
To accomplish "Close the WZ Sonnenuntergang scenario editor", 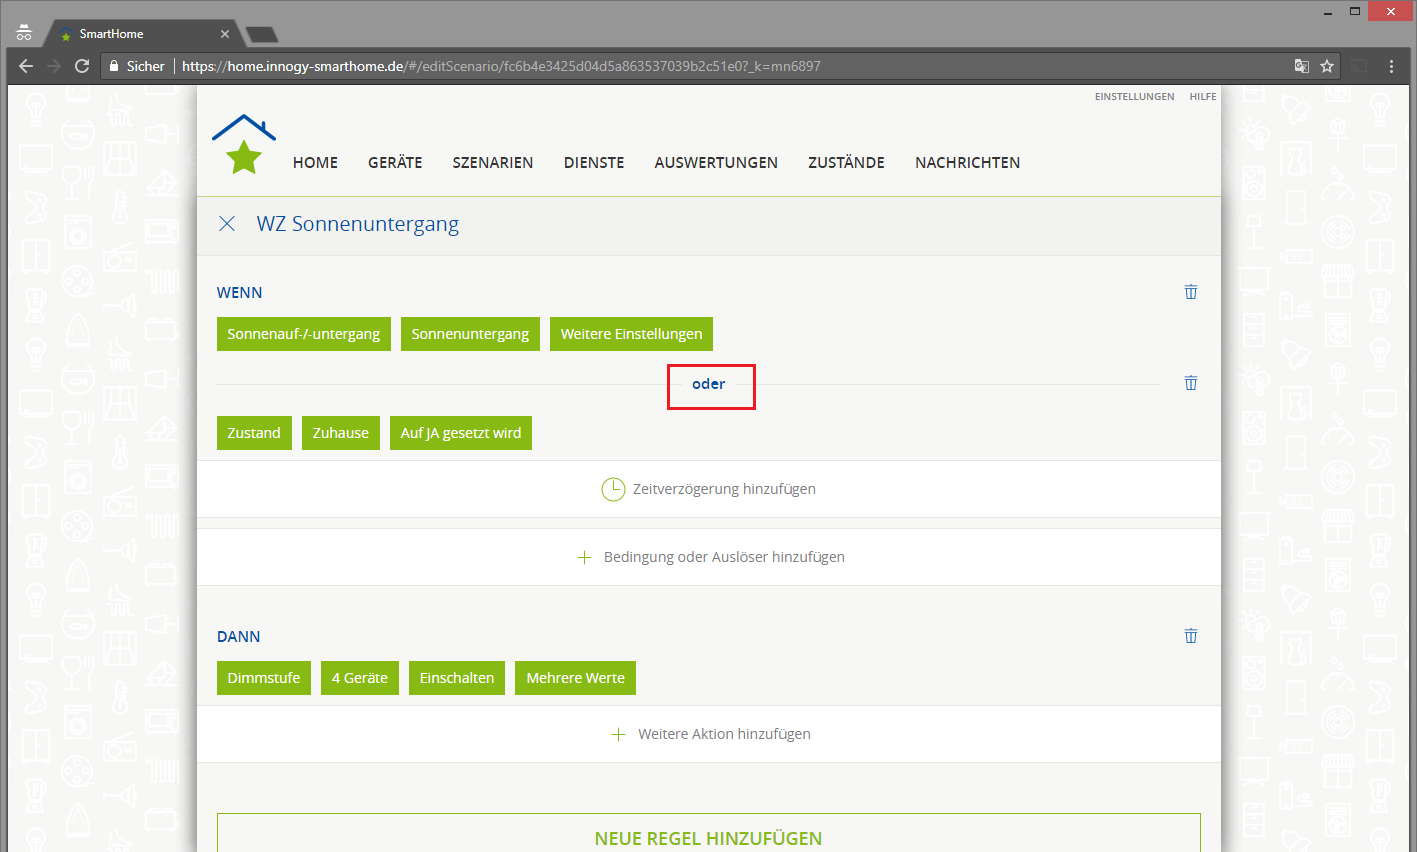I will [x=227, y=224].
